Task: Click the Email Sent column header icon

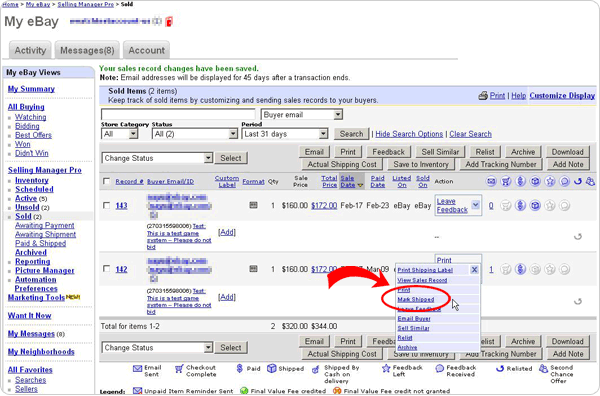Action: 491,181
